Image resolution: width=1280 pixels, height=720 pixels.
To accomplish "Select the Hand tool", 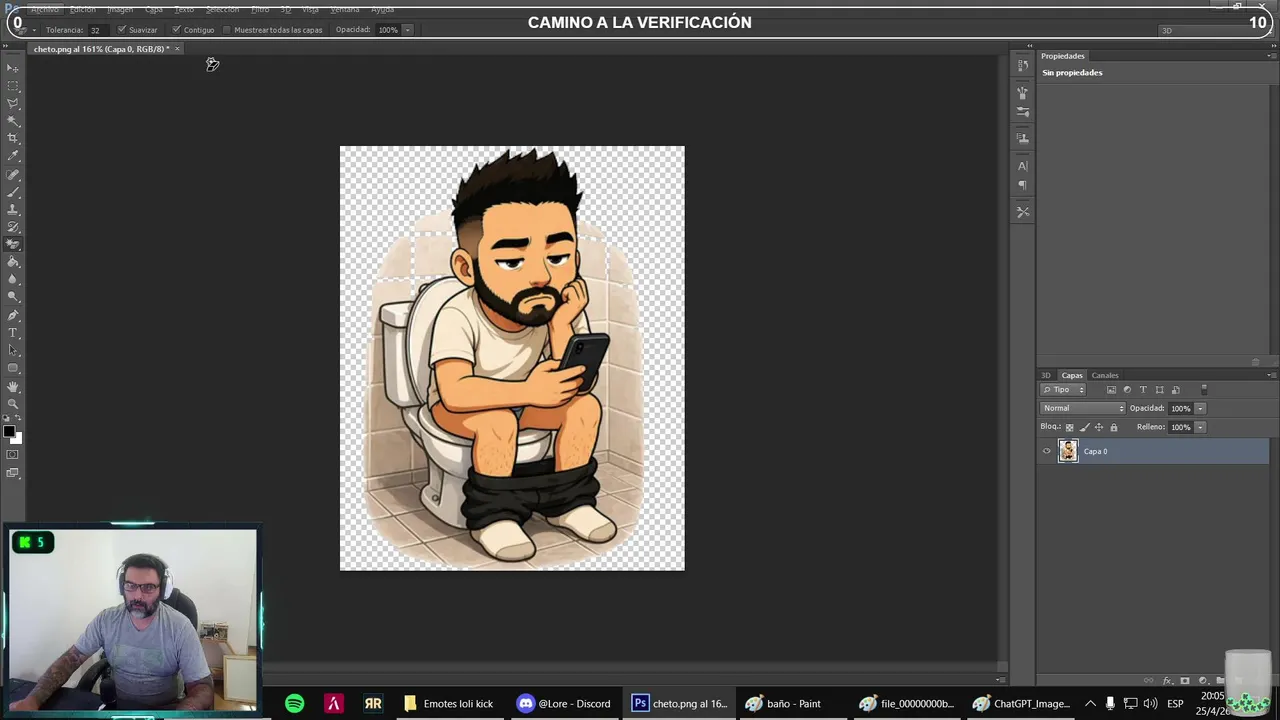I will 13,386.
